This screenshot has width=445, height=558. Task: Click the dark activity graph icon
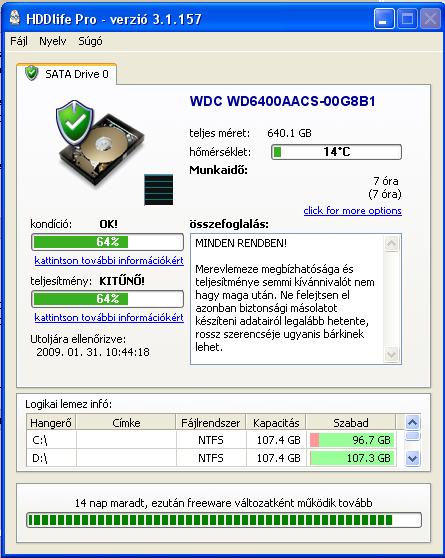coord(159,190)
